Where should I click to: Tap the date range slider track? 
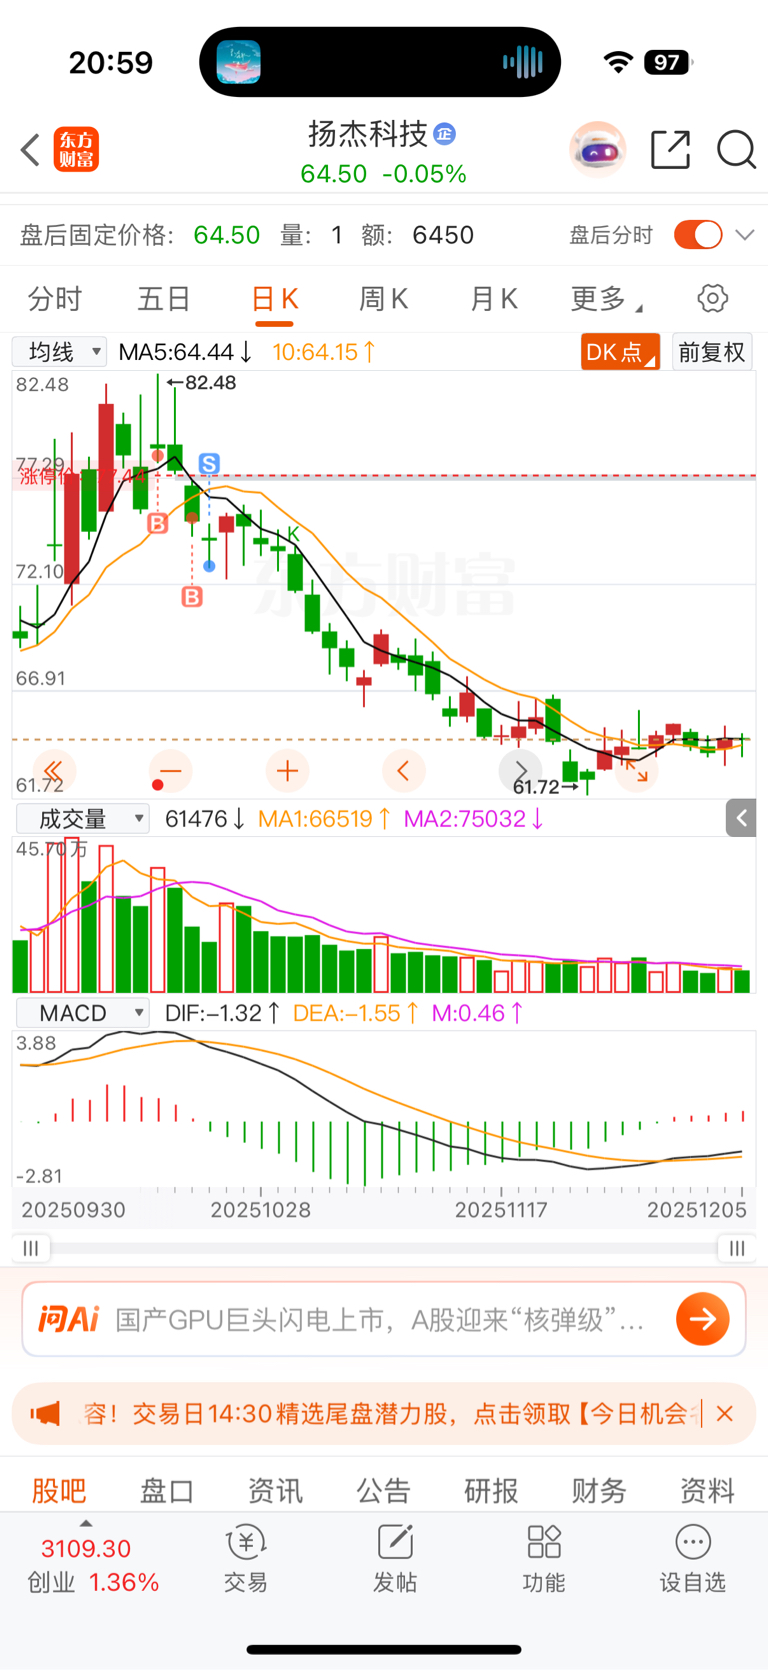tap(384, 1248)
